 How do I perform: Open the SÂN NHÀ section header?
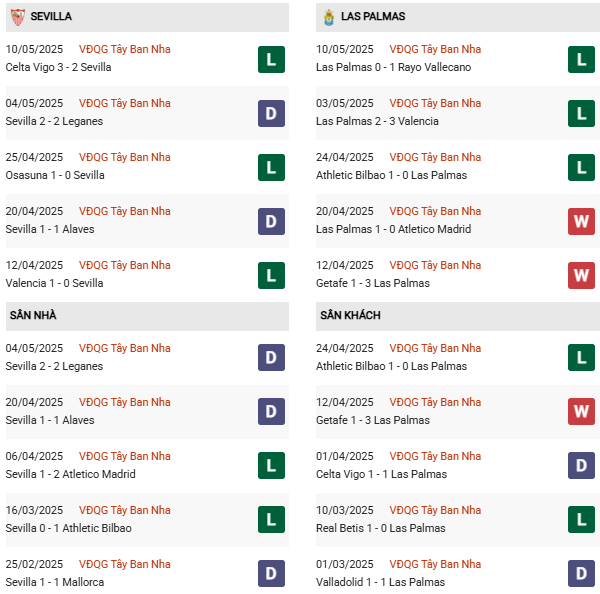pyautogui.click(x=147, y=316)
